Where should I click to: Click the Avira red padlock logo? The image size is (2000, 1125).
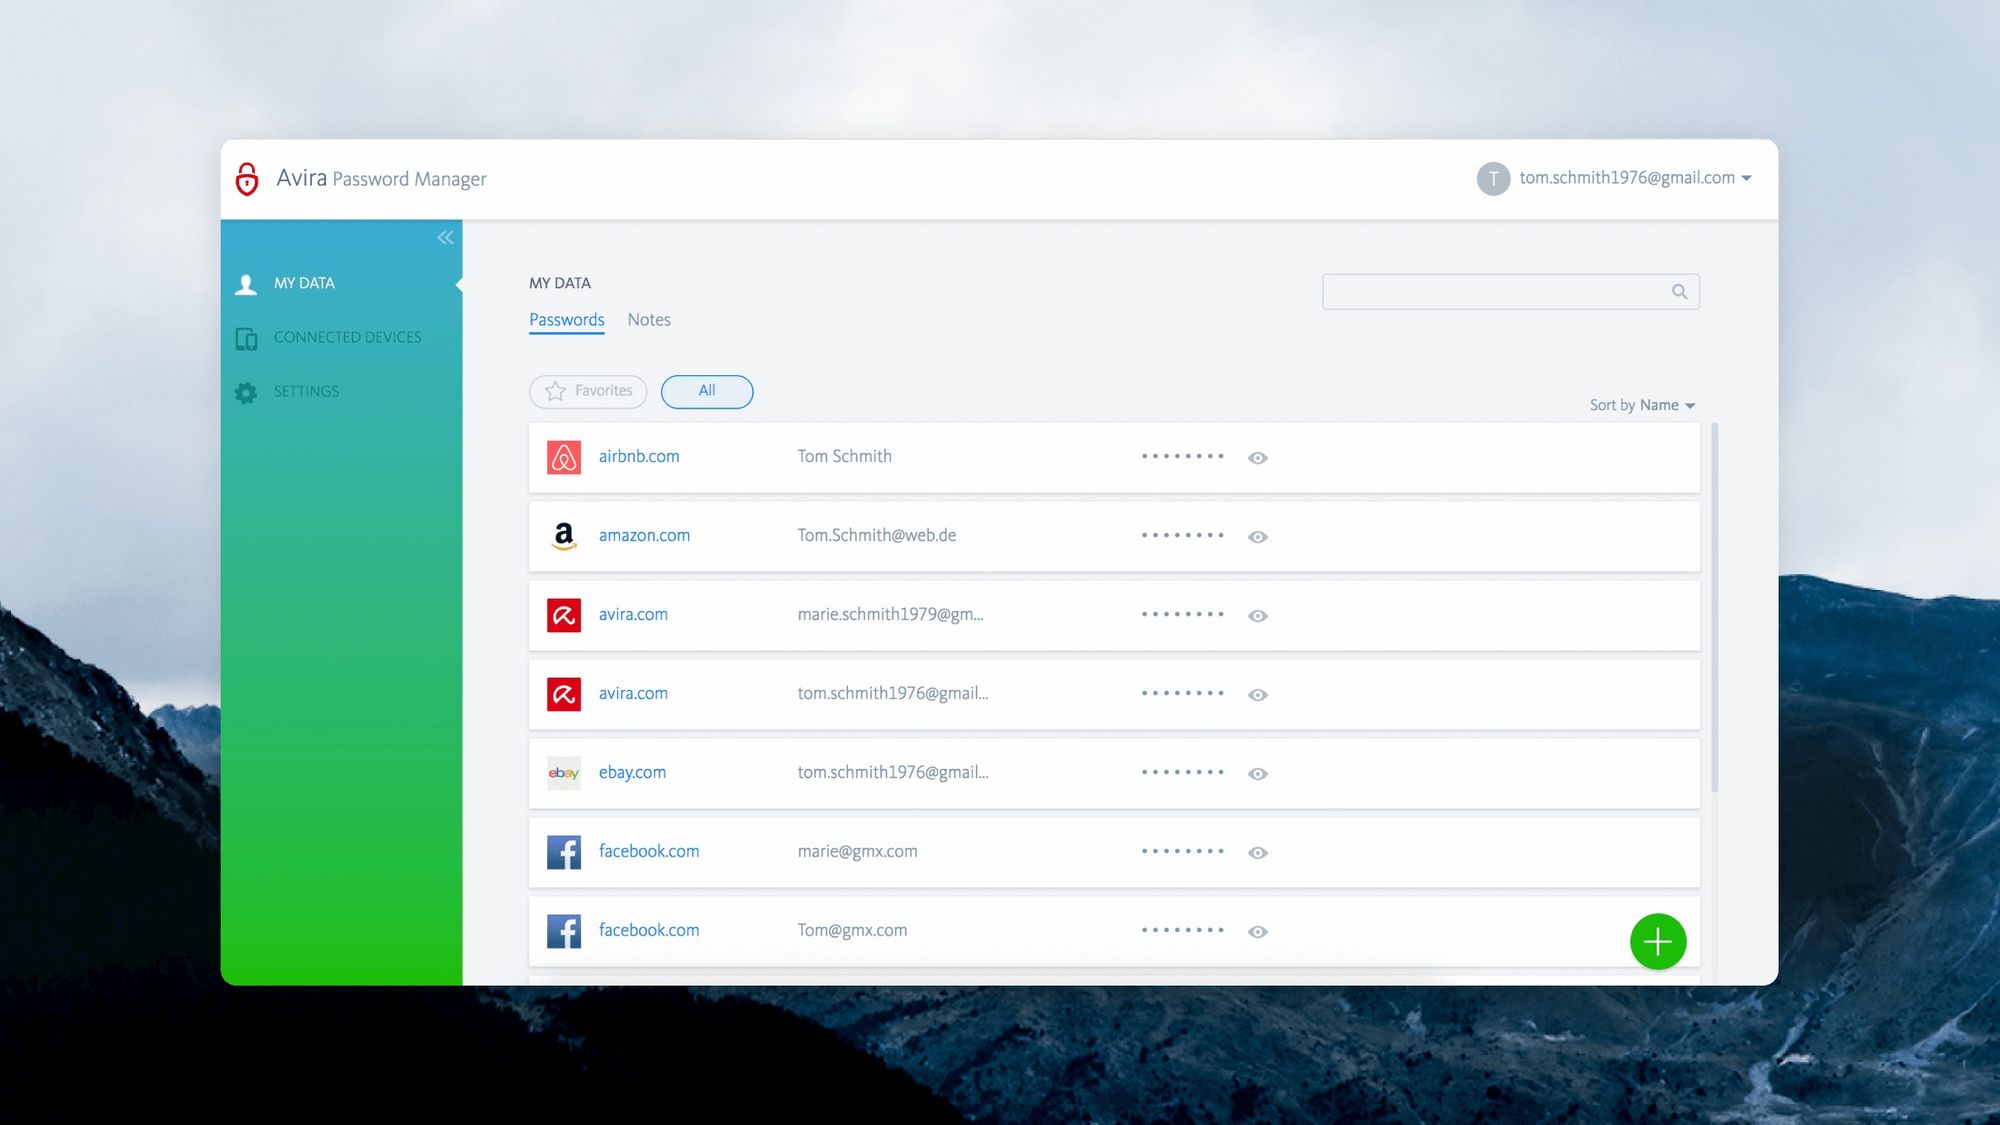247,179
